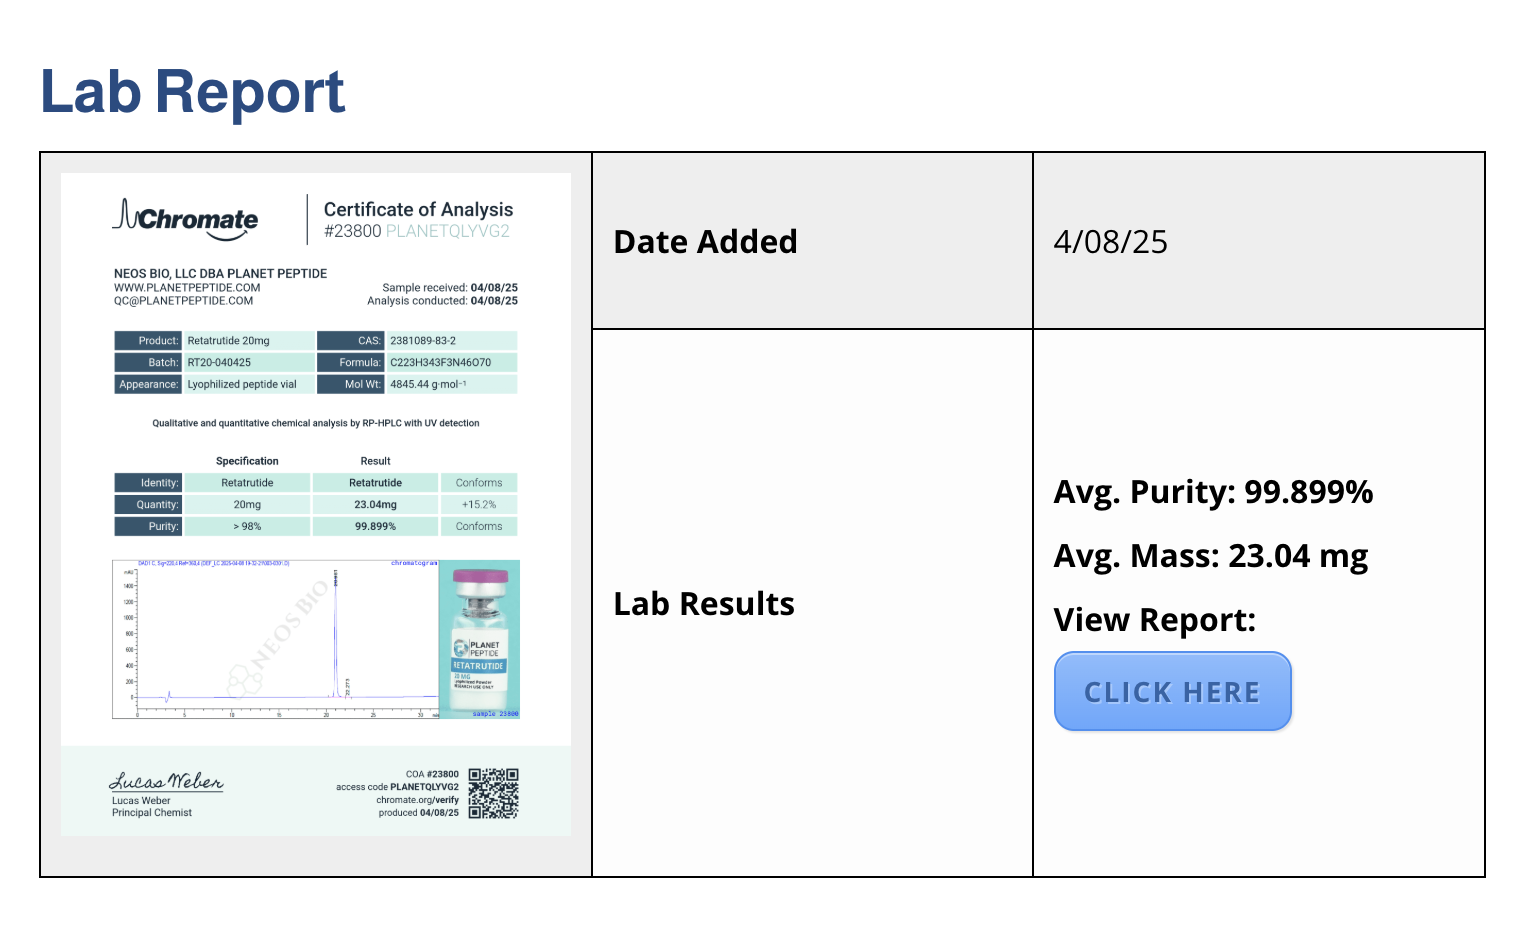Screen dimensions: 1526x934
Task: Click the Mol Wt value "4845.44 g·mol-1"
Action: [428, 384]
